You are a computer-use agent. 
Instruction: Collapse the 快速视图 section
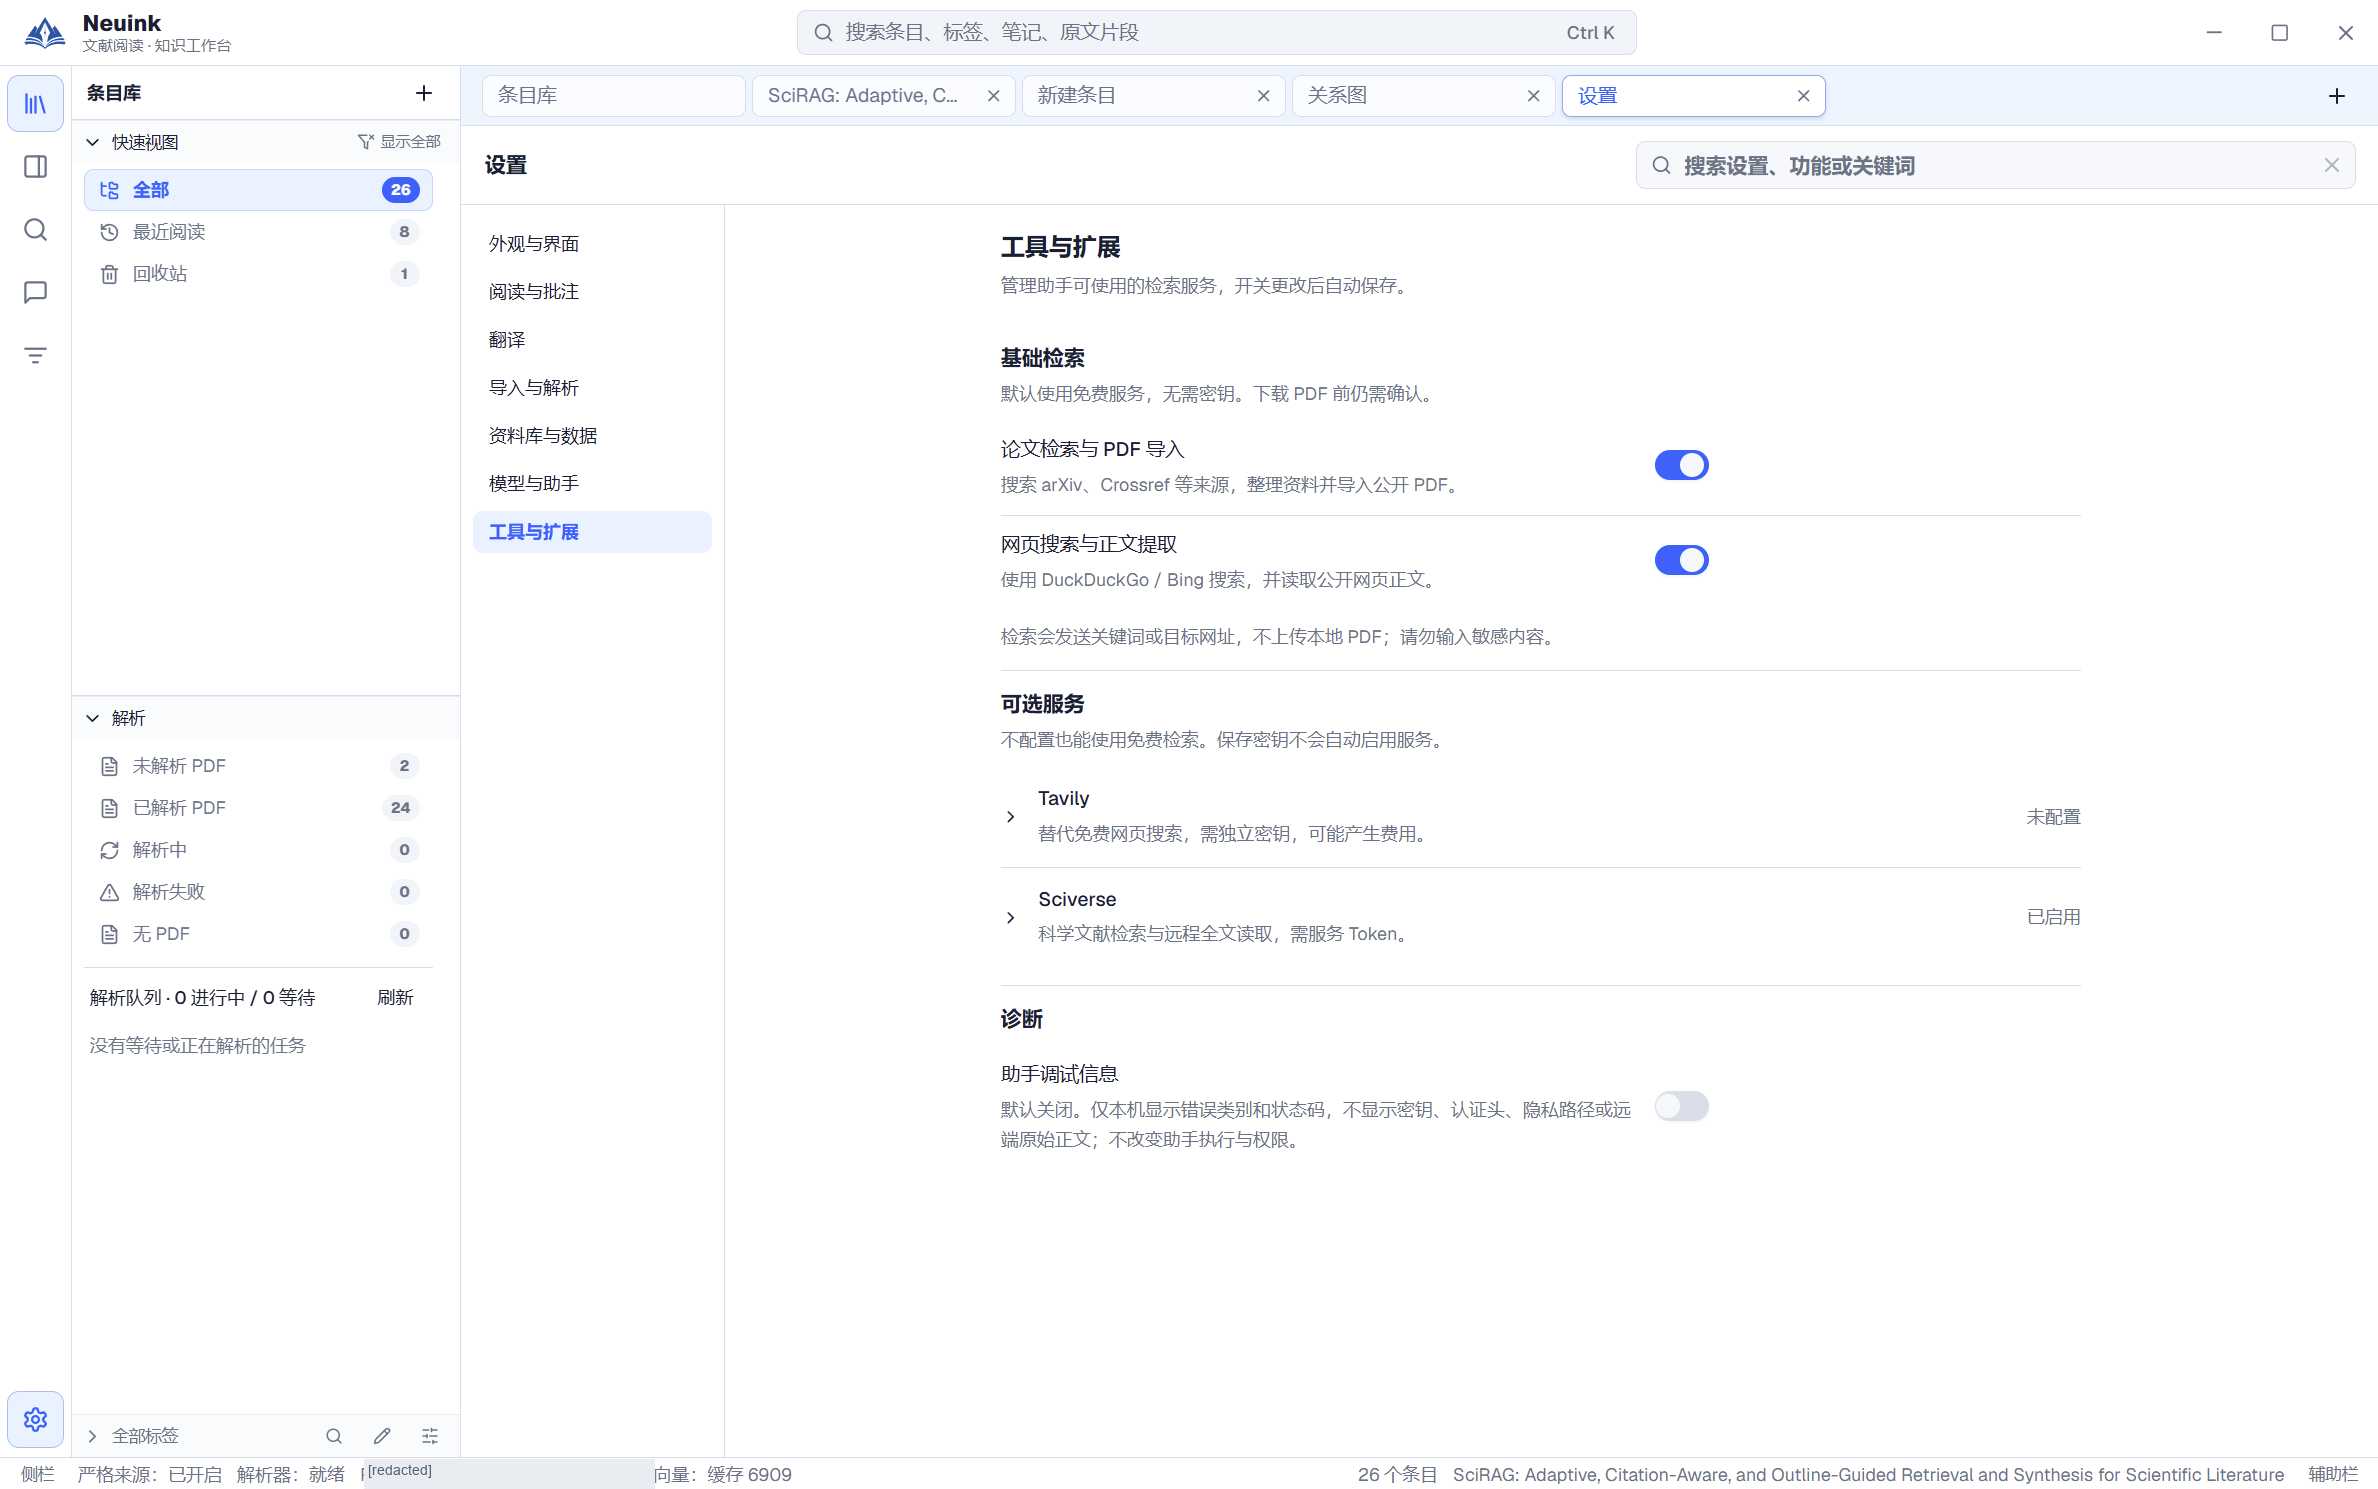tap(93, 142)
